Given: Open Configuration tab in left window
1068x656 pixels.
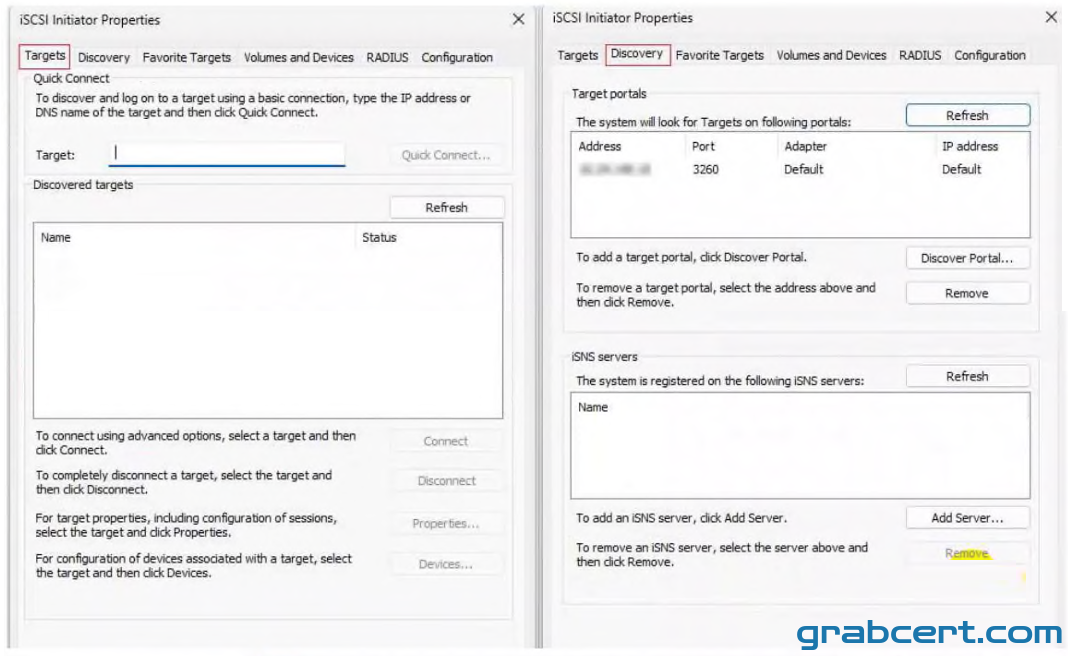Looking at the screenshot, I should click(x=456, y=58).
